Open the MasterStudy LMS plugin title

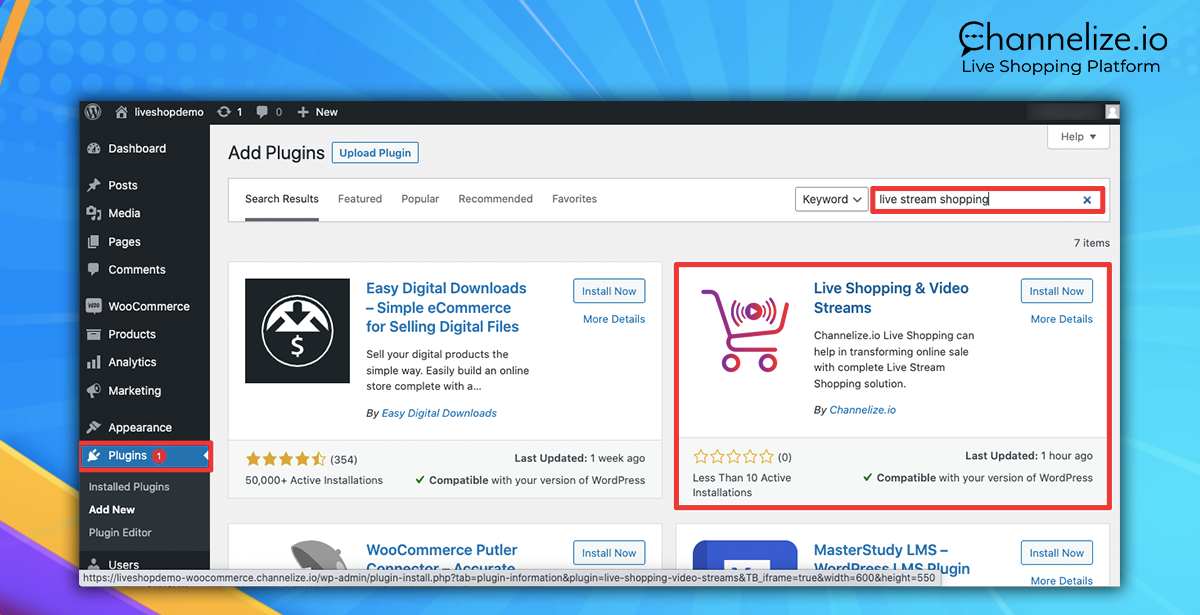pos(892,559)
